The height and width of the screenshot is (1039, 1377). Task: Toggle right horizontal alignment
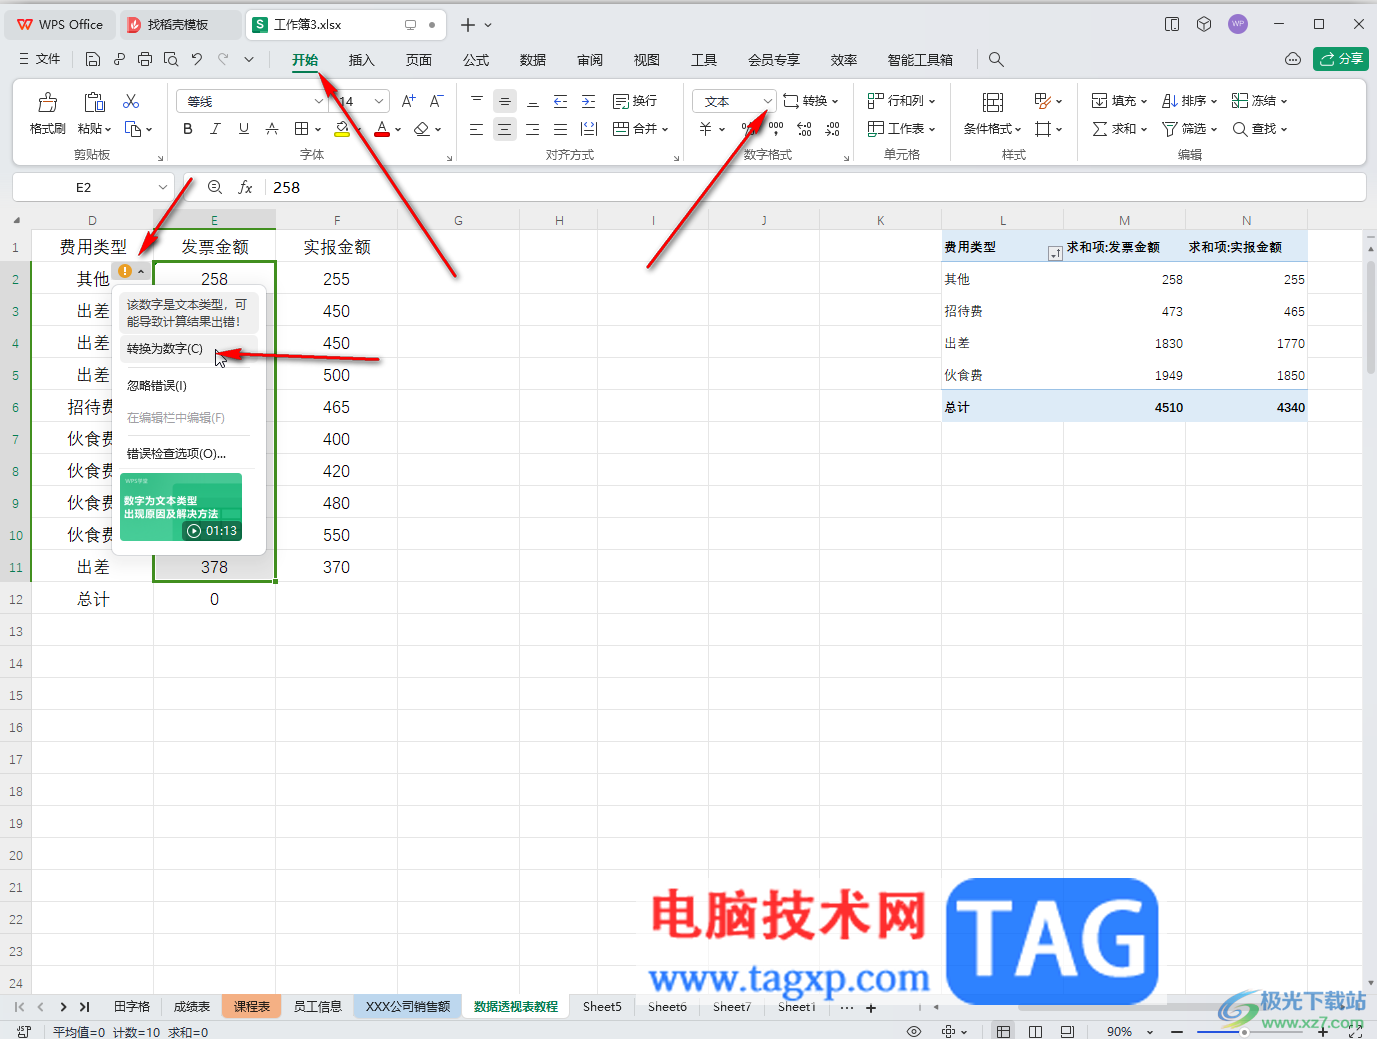click(532, 129)
